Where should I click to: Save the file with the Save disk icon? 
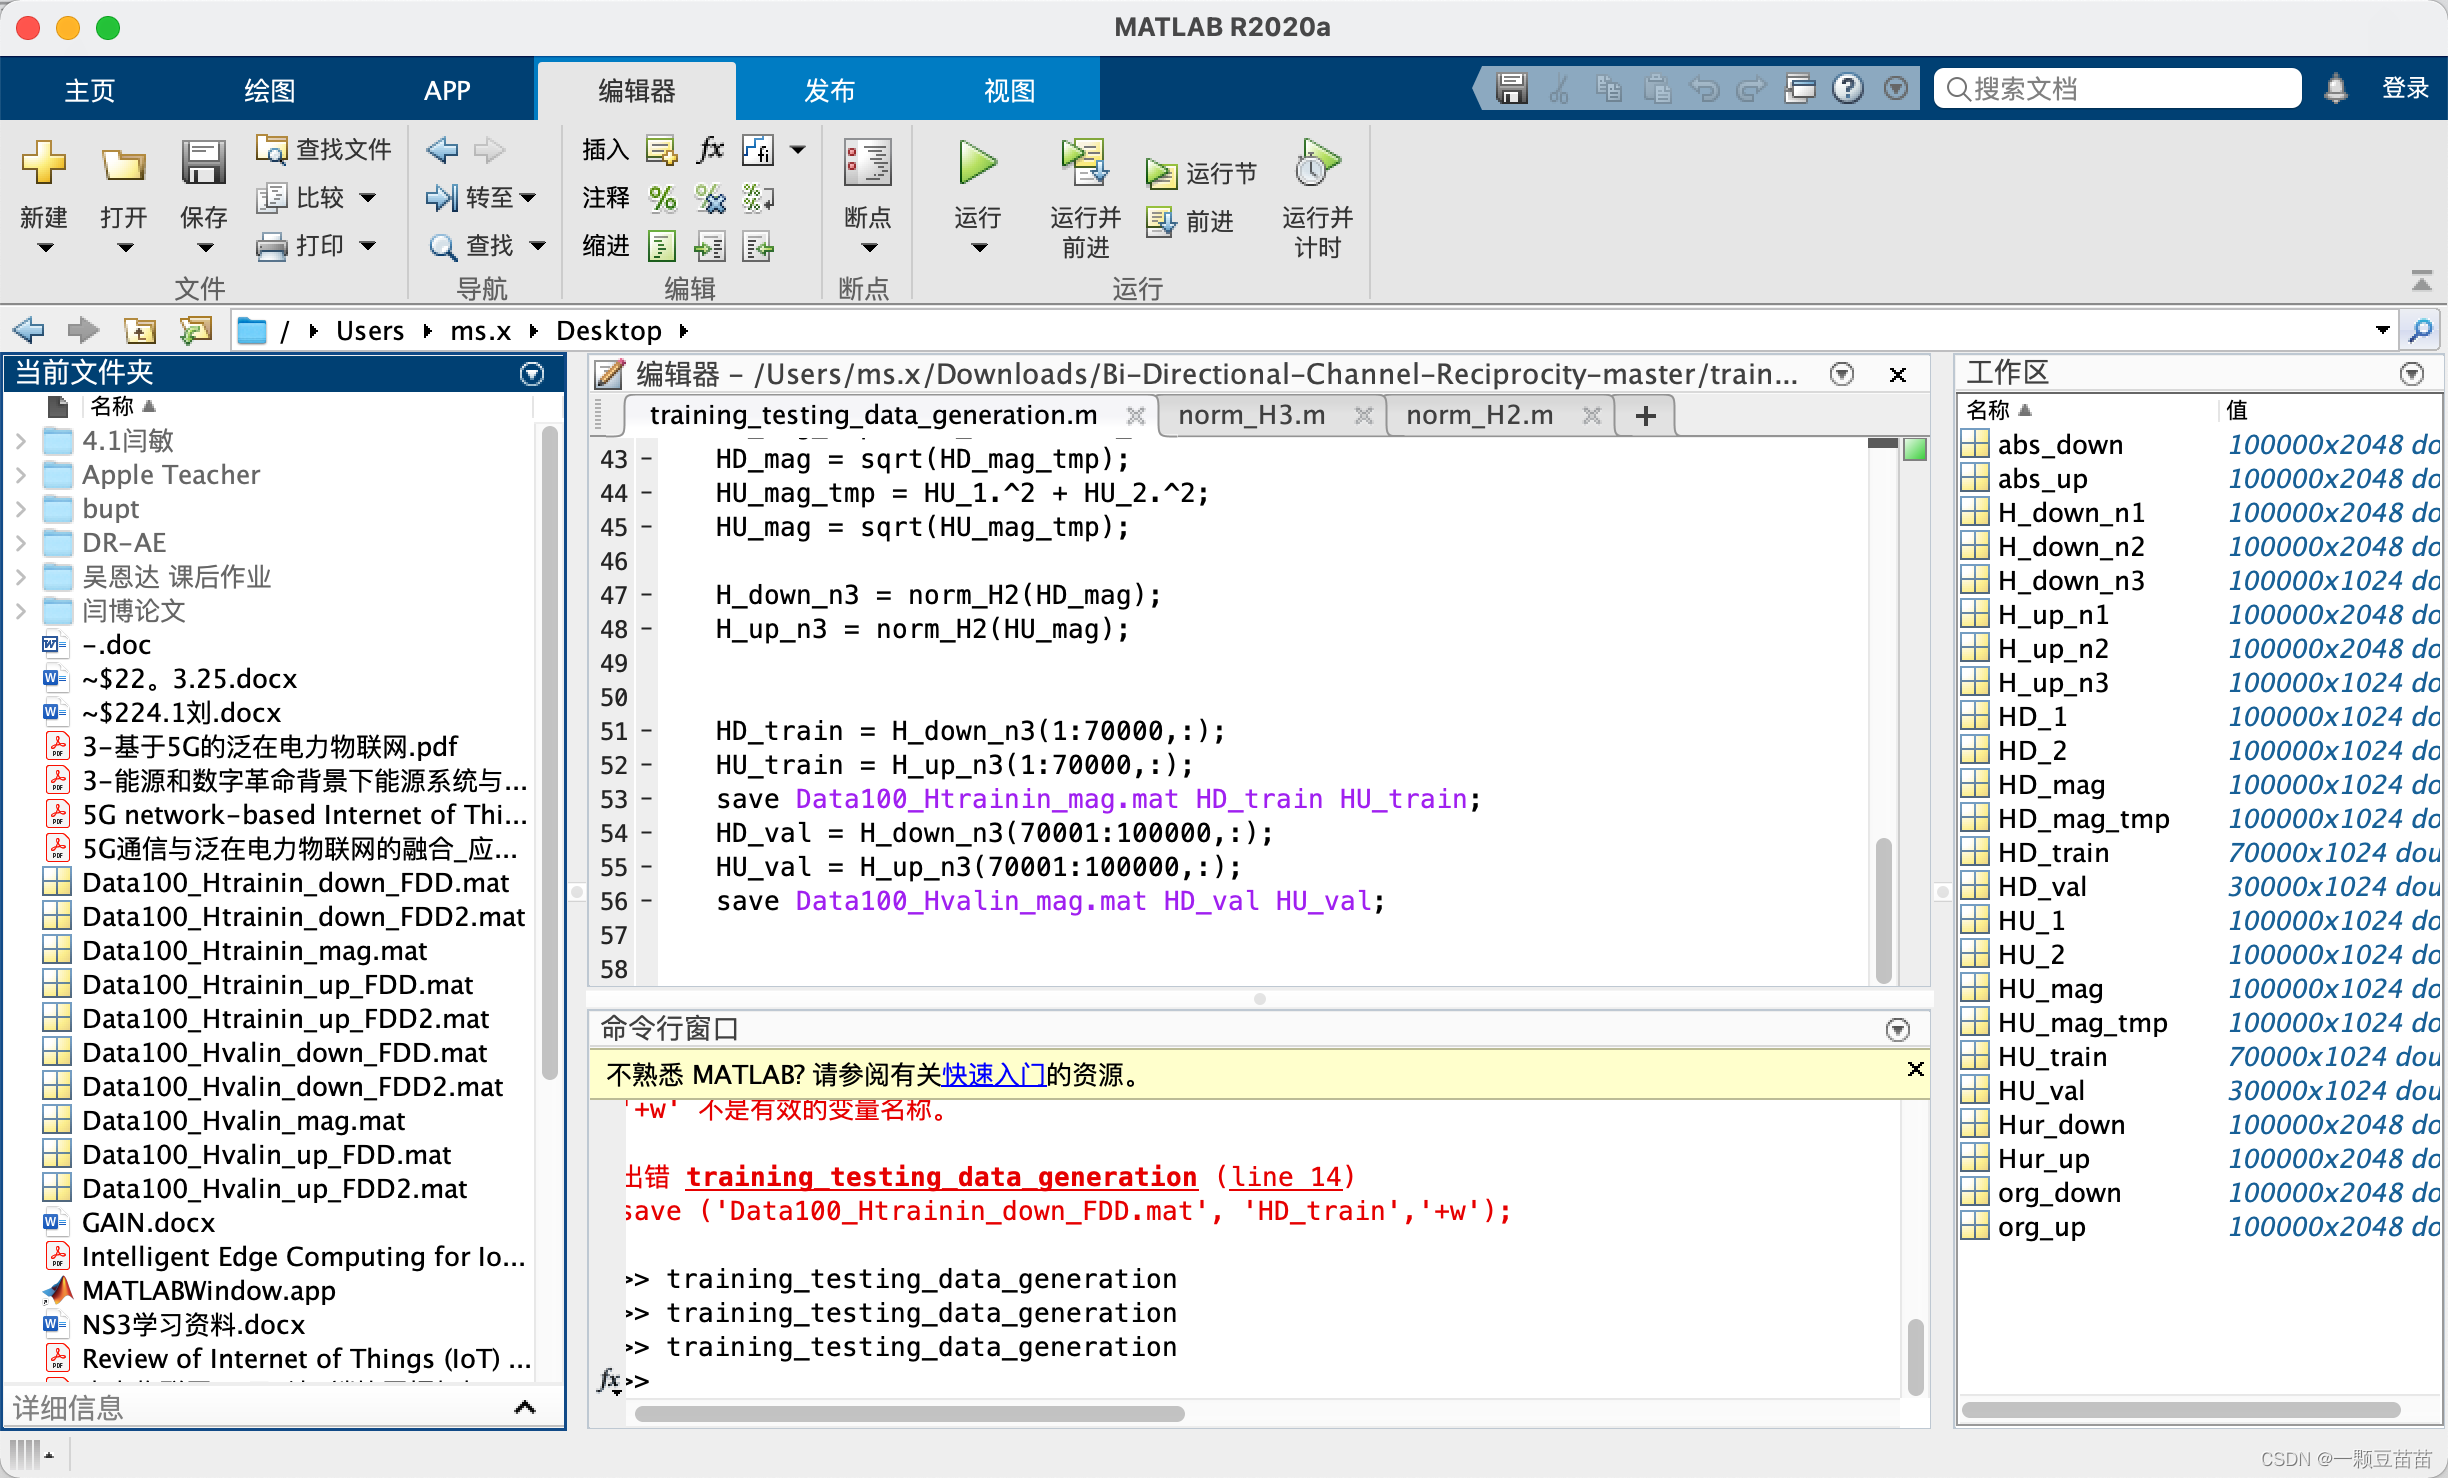tap(203, 162)
